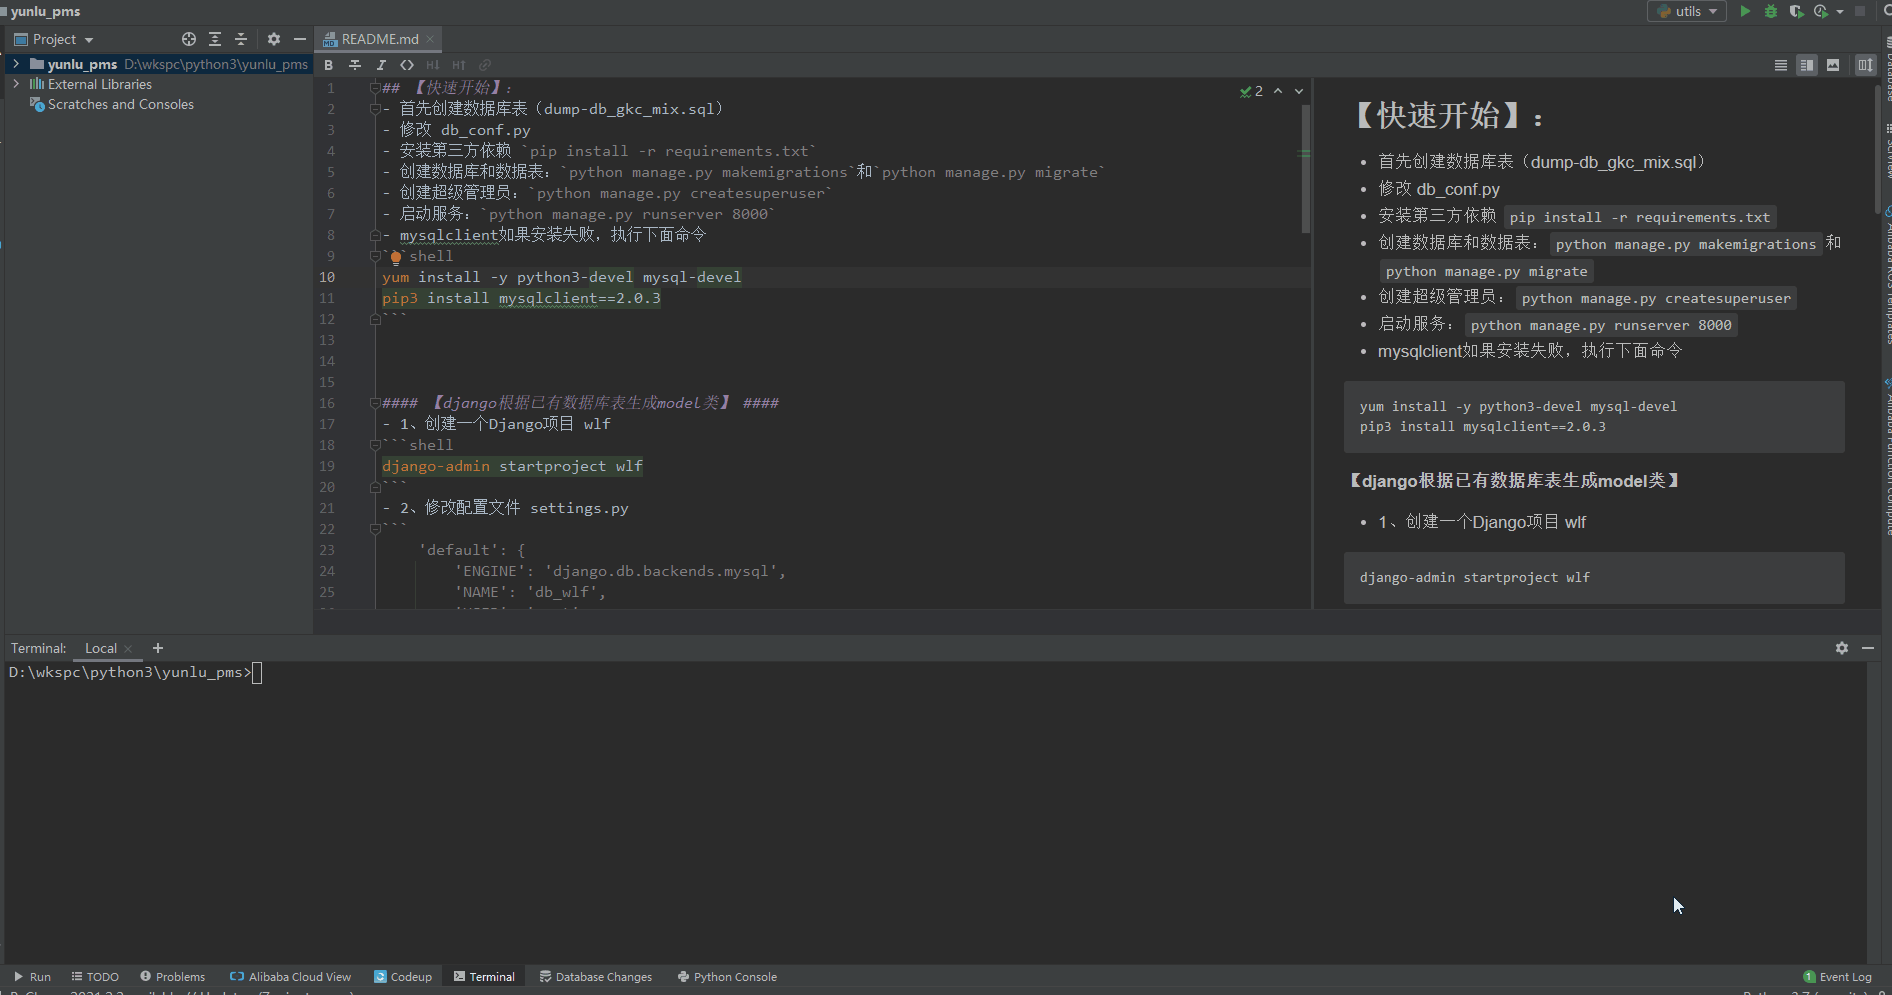1892x995 pixels.
Task: Click line 10 yum install command
Action: pyautogui.click(x=561, y=277)
